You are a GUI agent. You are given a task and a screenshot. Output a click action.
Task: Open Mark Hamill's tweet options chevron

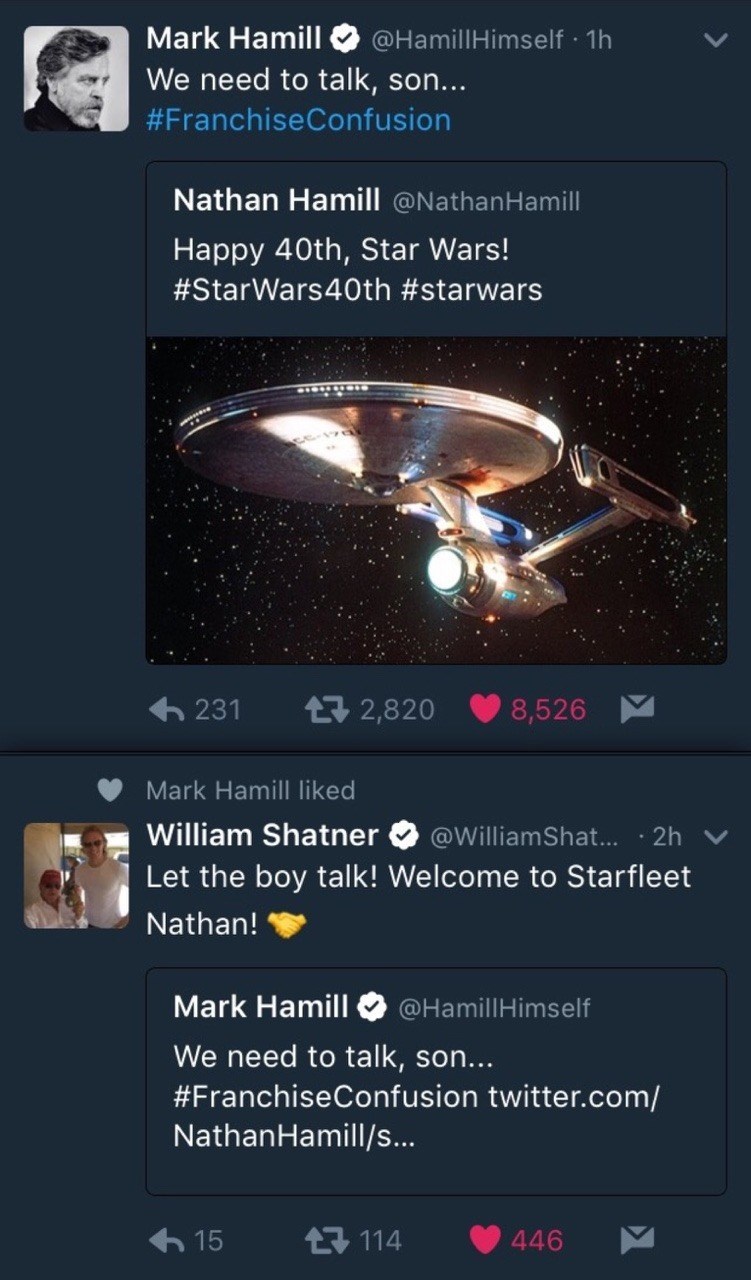coord(714,41)
